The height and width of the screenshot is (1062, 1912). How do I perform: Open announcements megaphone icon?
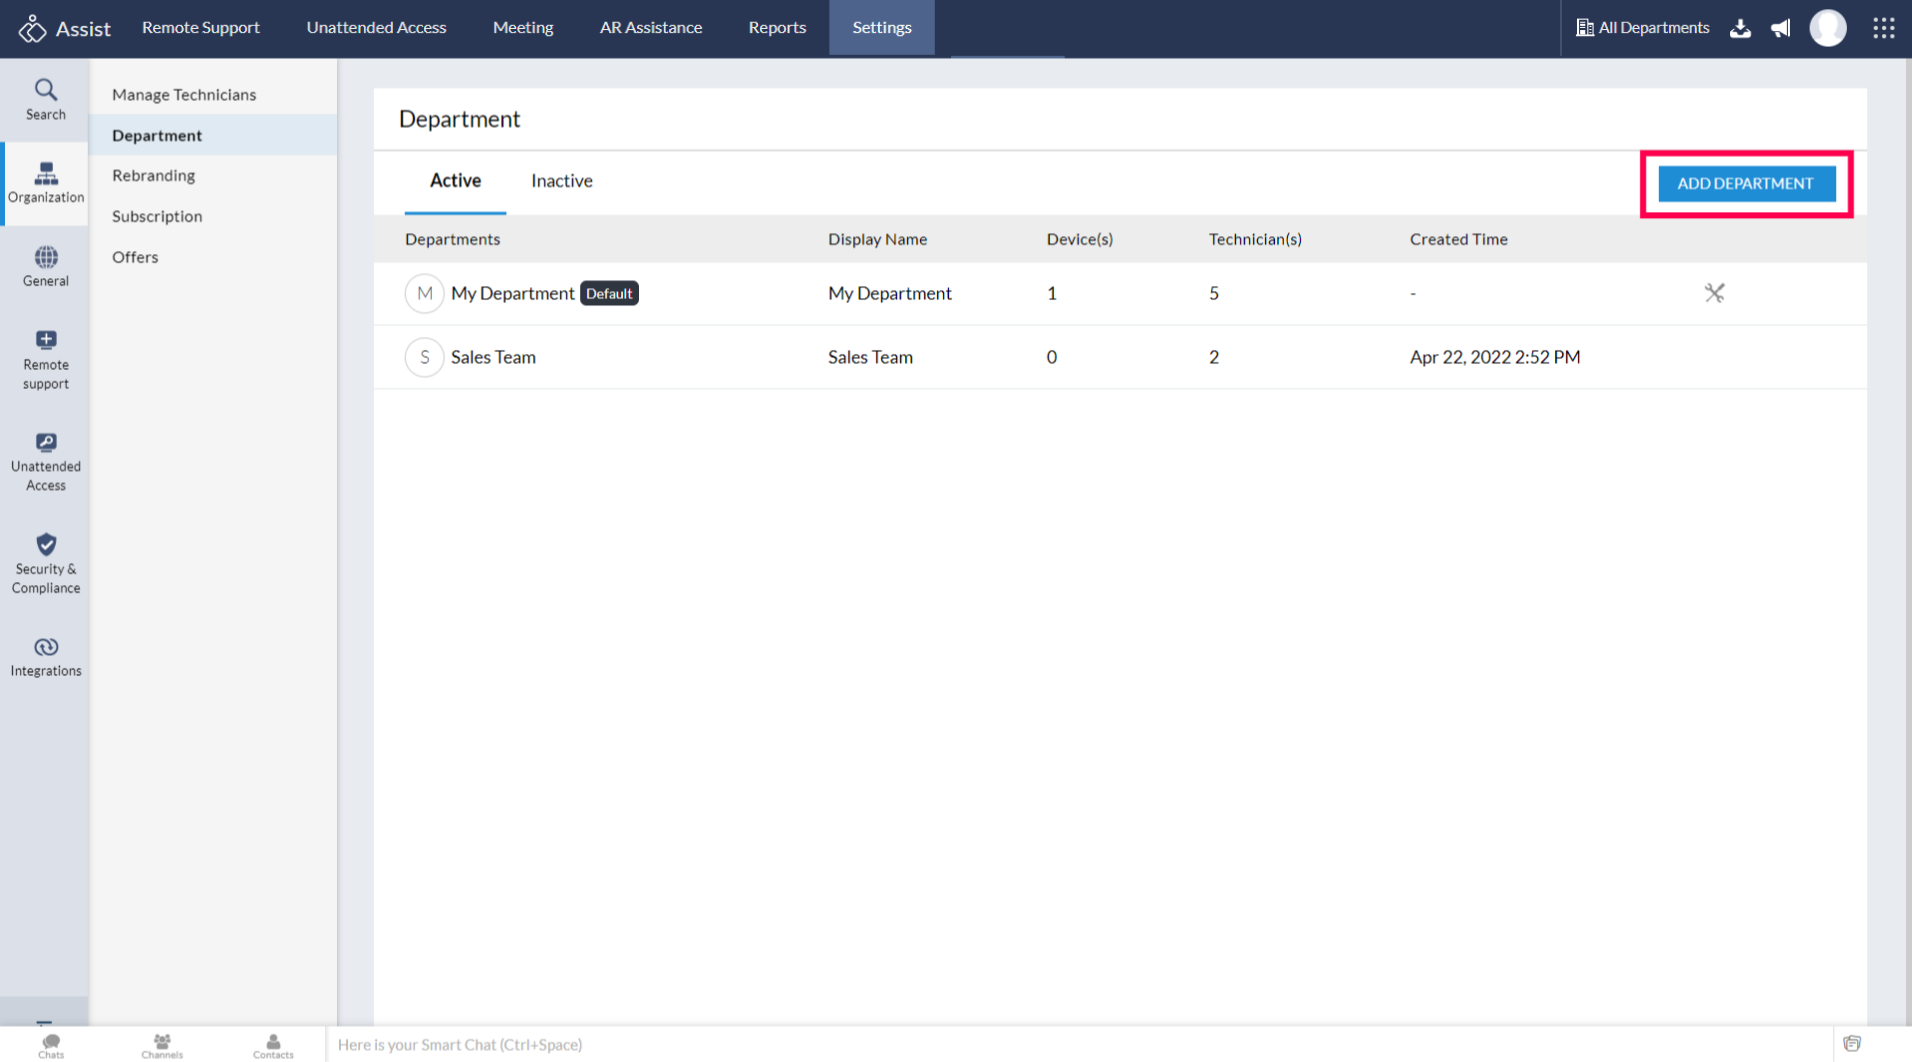click(x=1780, y=28)
